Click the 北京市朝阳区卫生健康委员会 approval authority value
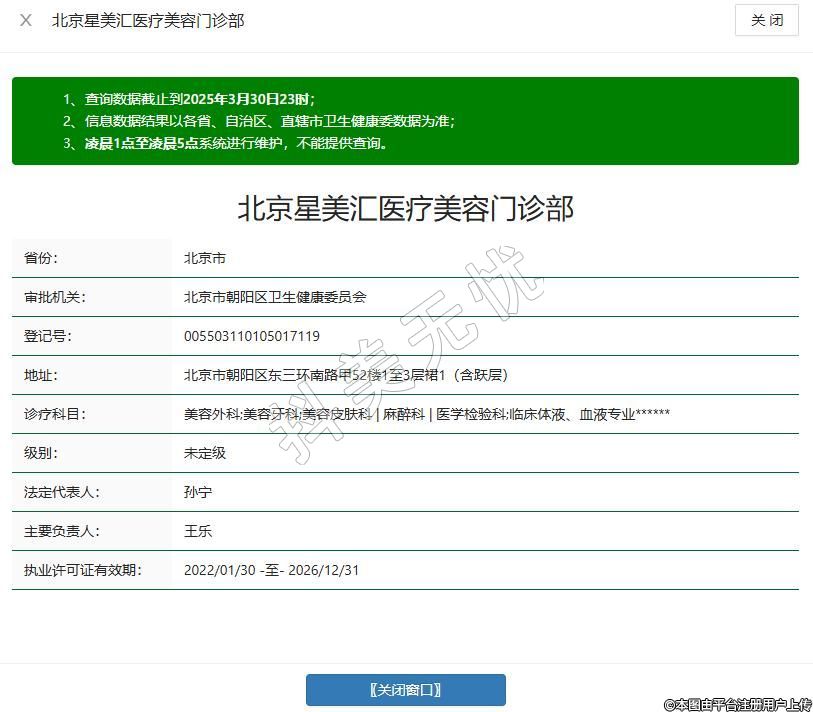The height and width of the screenshot is (712, 813). tap(275, 297)
